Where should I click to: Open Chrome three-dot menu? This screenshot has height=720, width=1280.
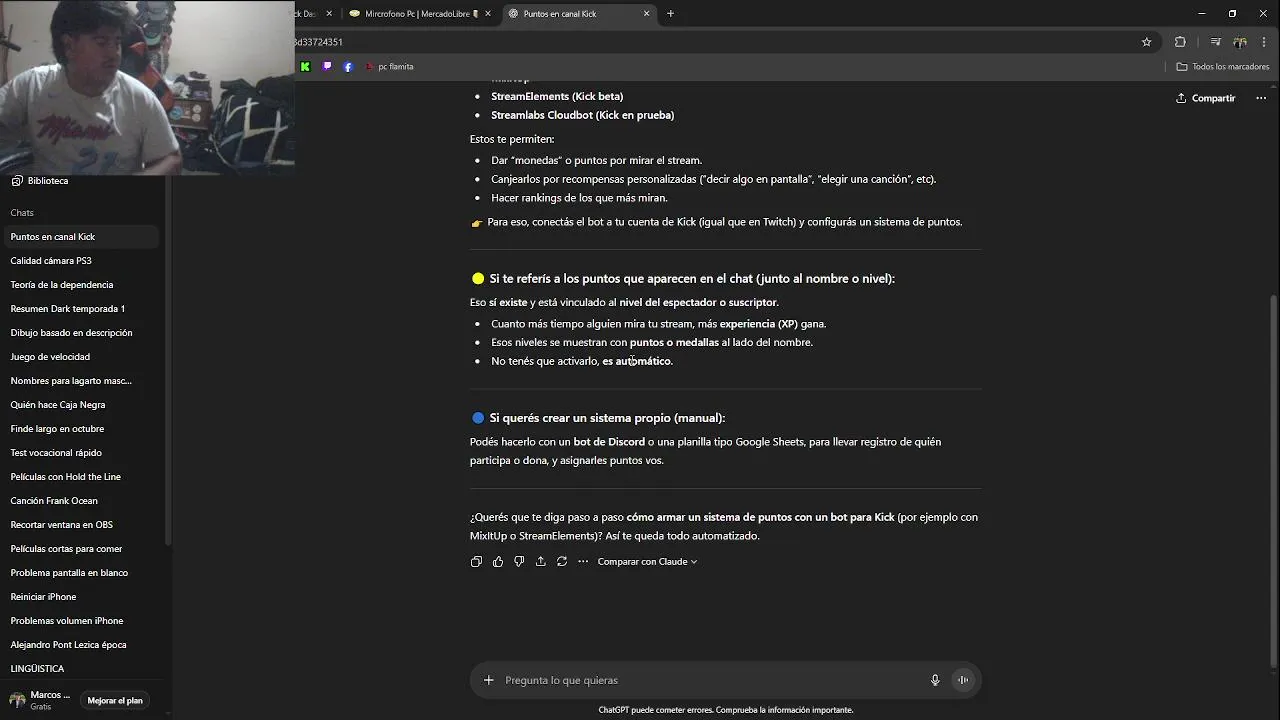point(1264,42)
